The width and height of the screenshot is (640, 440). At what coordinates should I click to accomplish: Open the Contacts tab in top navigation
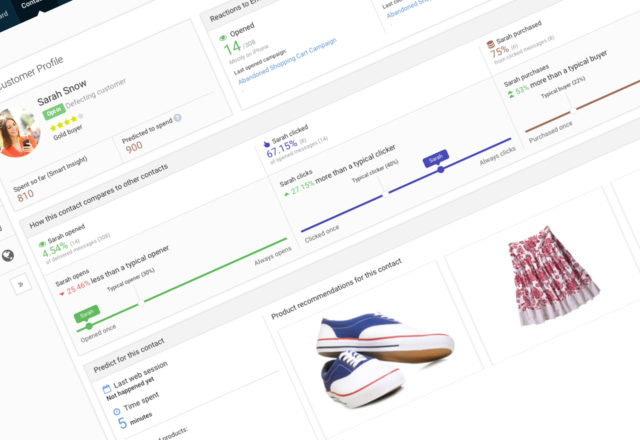[31, 3]
